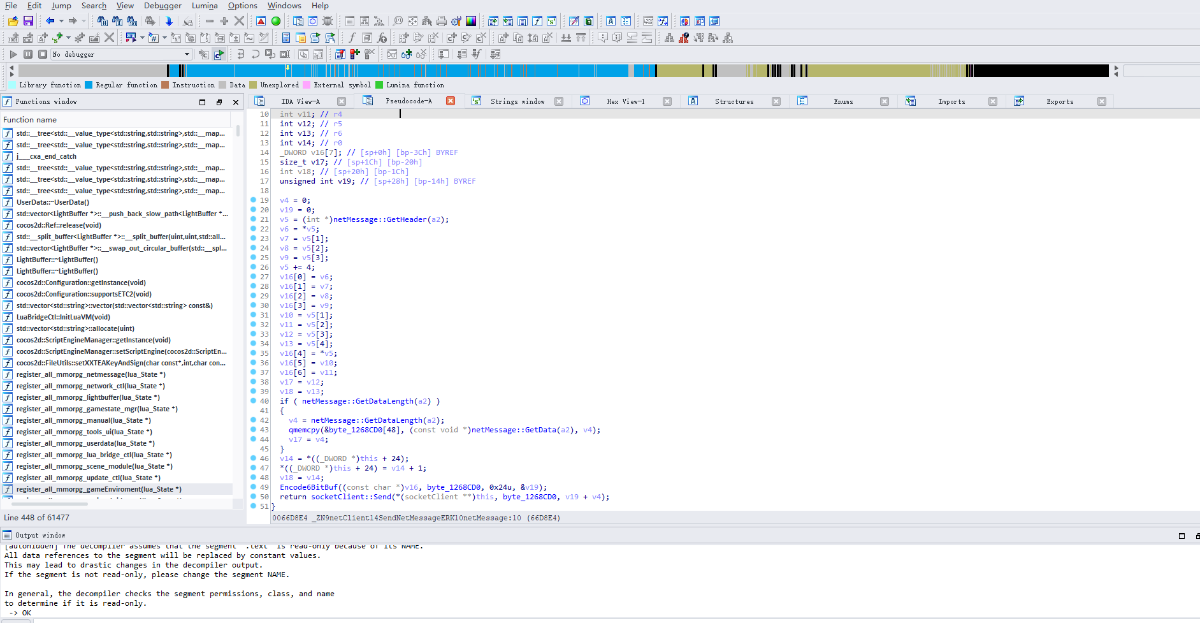
Task: Switch to the Structures tab
Action: pos(734,101)
